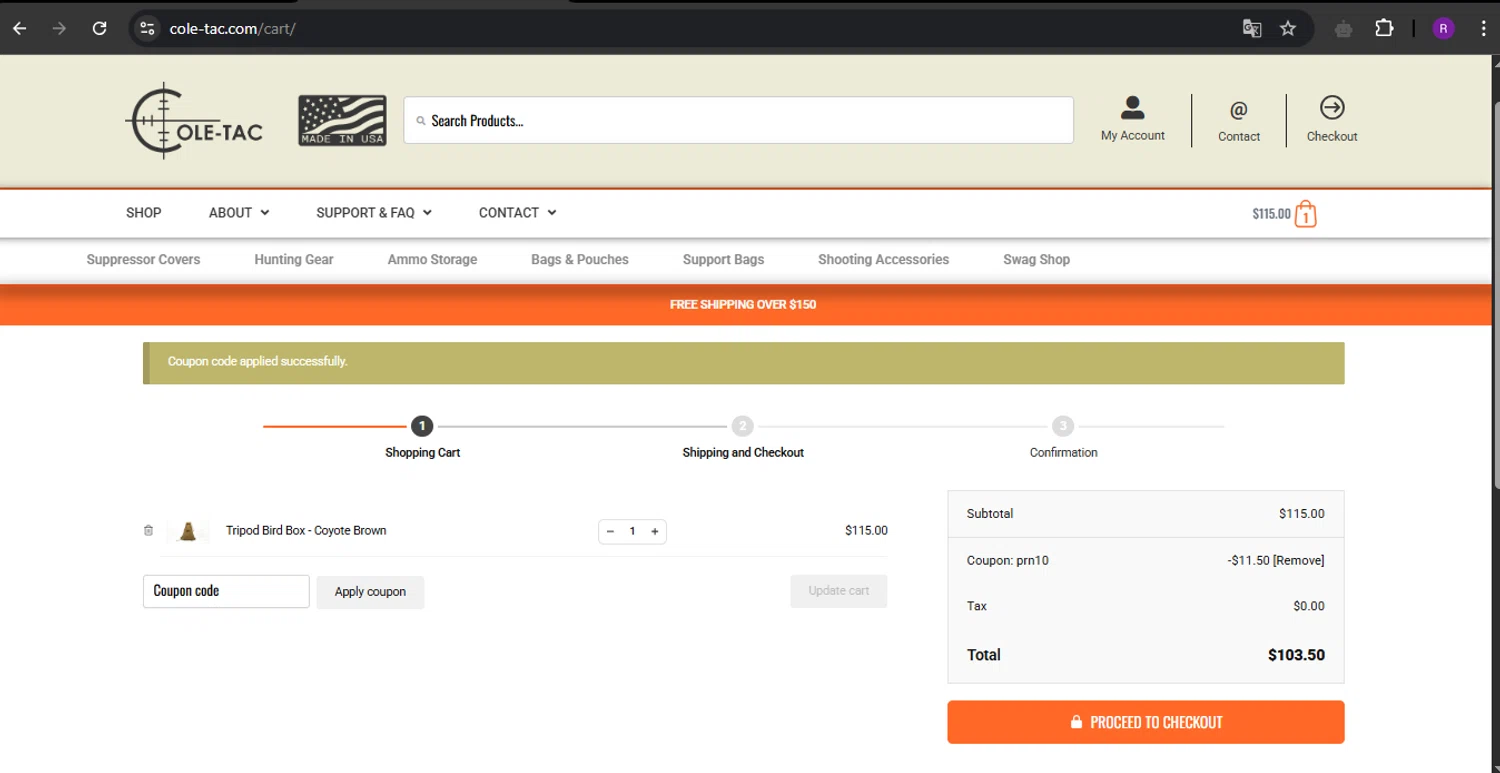Click the Cole-Tac logo
Image resolution: width=1500 pixels, height=773 pixels.
(x=194, y=121)
